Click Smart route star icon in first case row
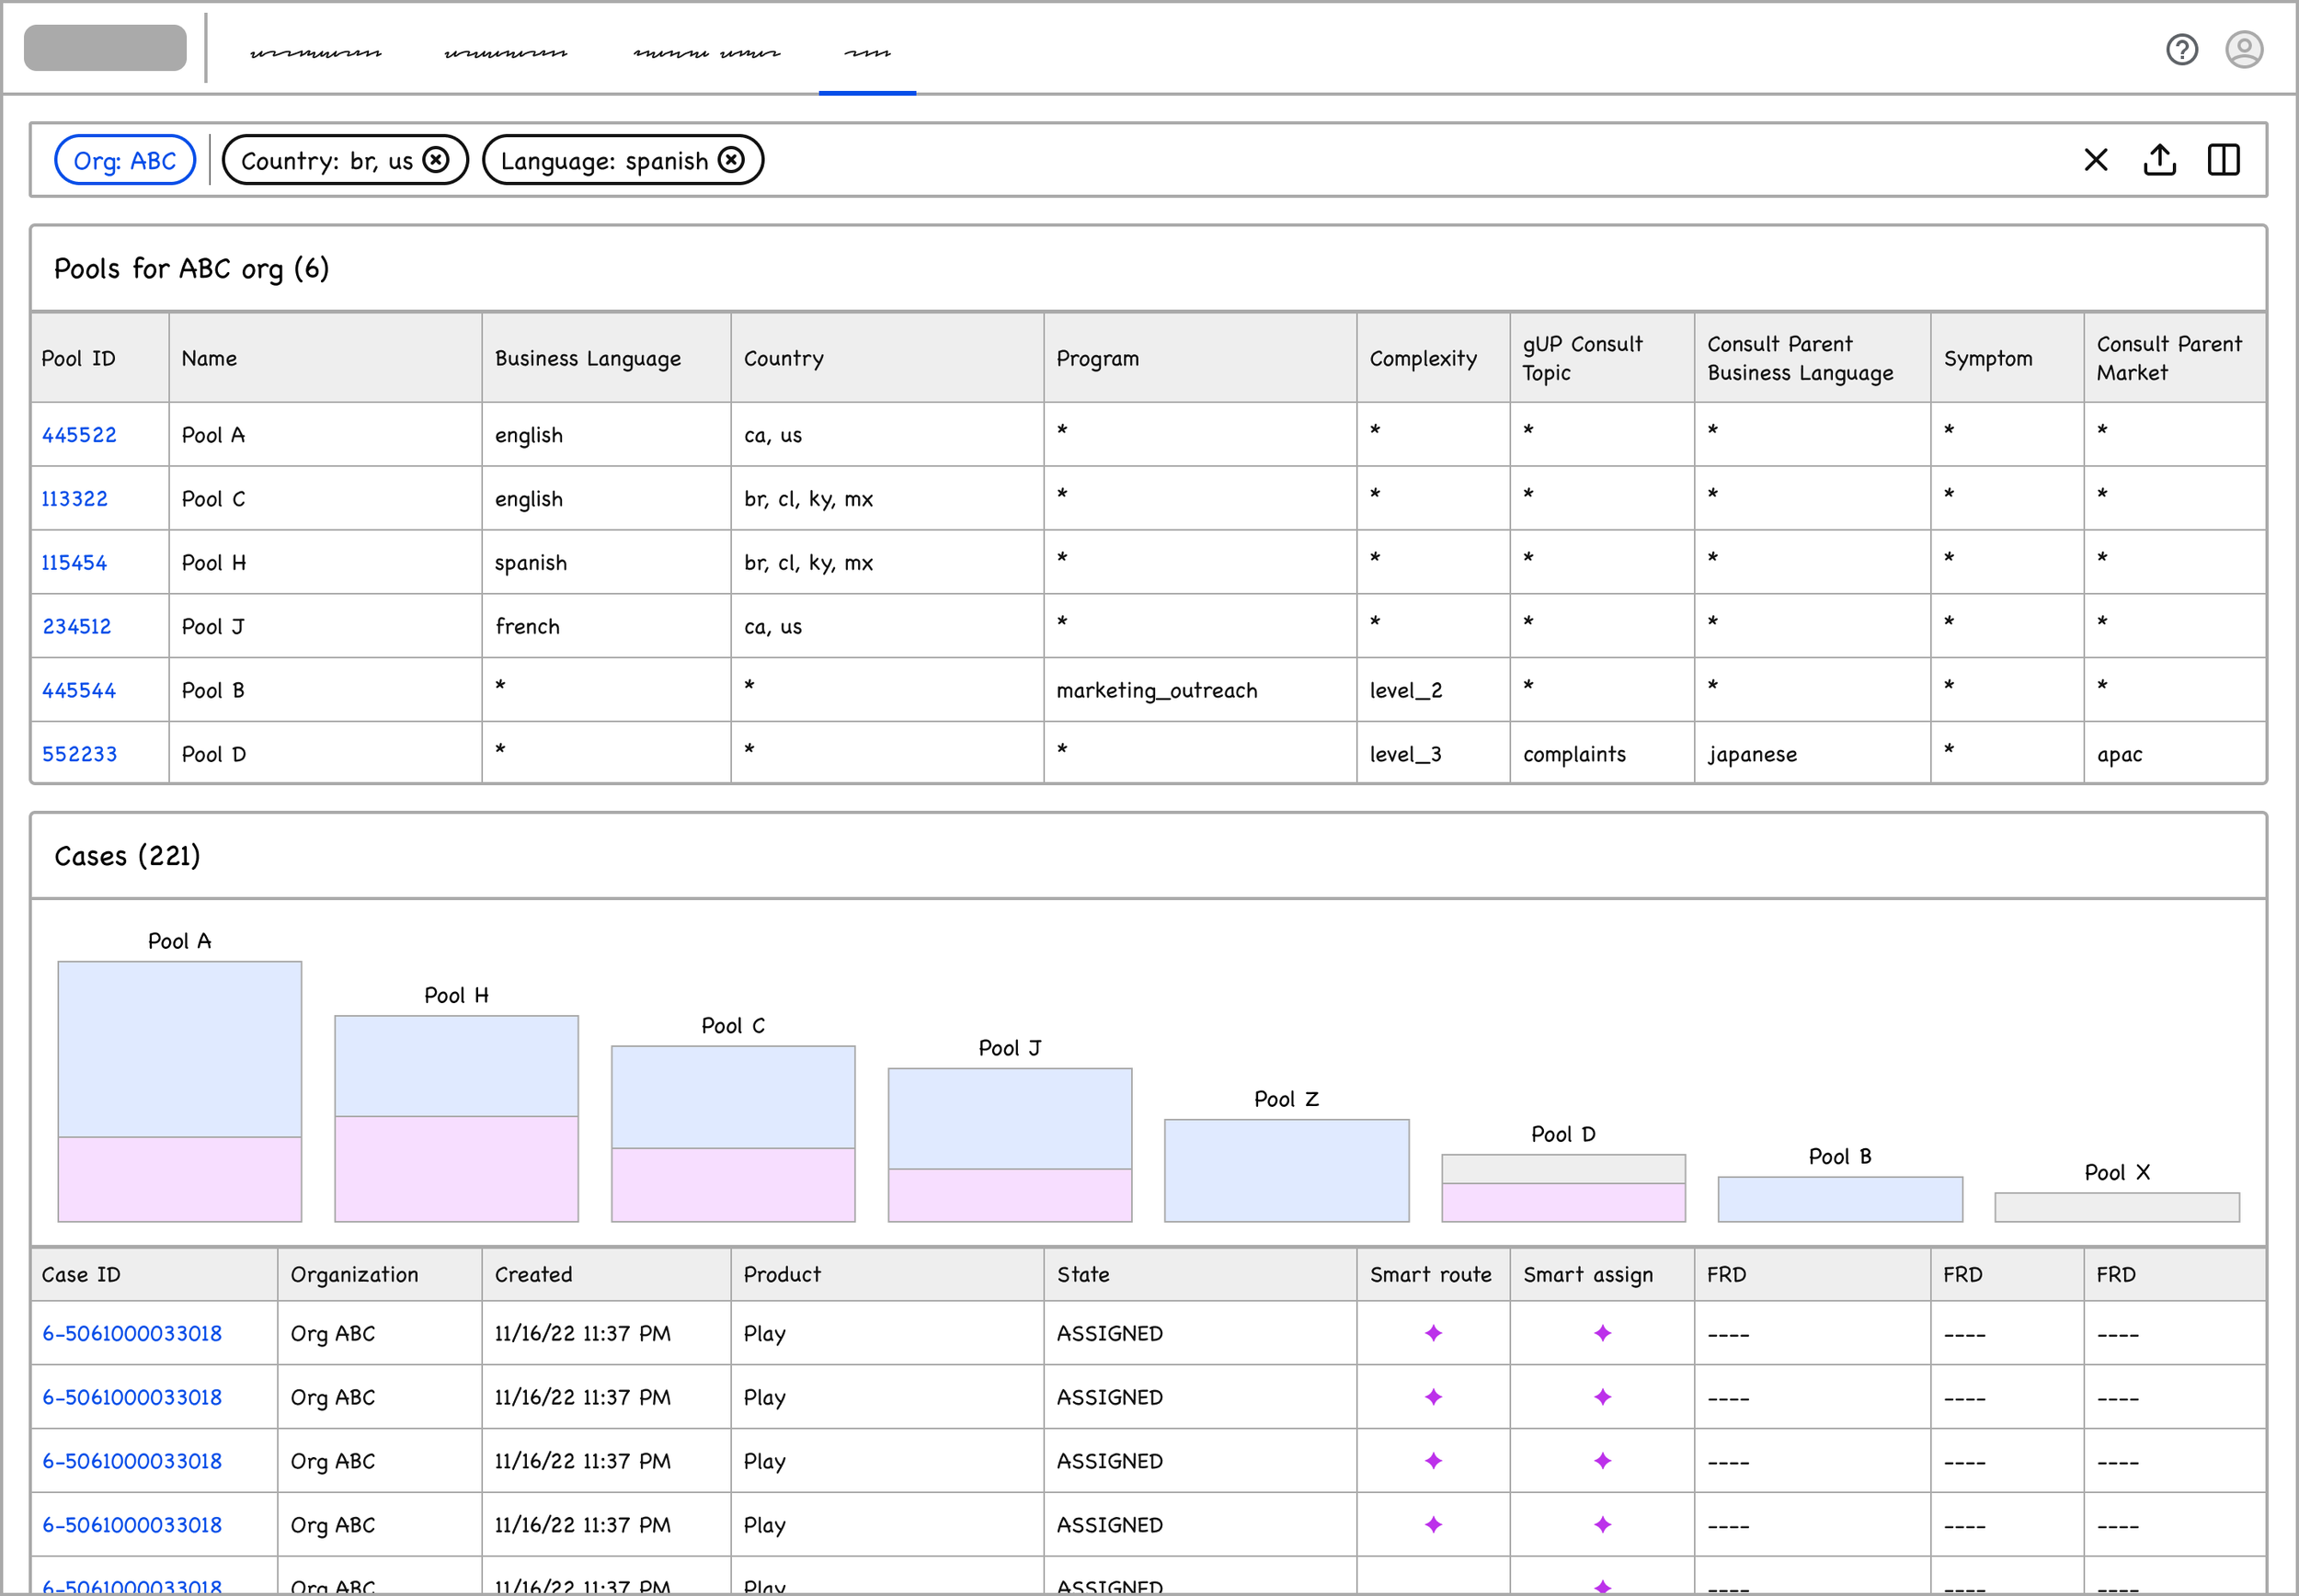This screenshot has width=2299, height=1596. pyautogui.click(x=1433, y=1333)
